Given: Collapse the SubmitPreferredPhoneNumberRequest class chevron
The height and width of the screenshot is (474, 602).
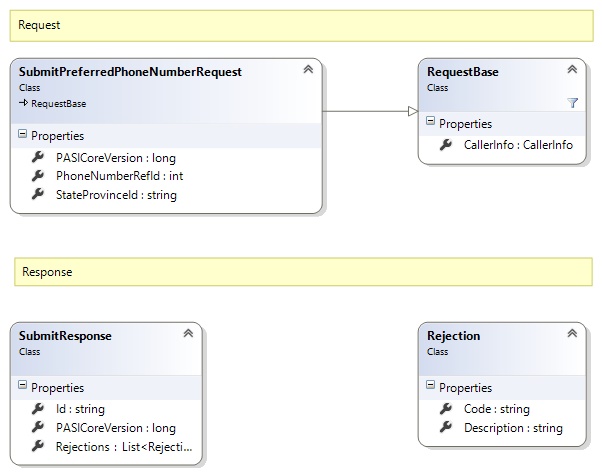Looking at the screenshot, I should [308, 70].
